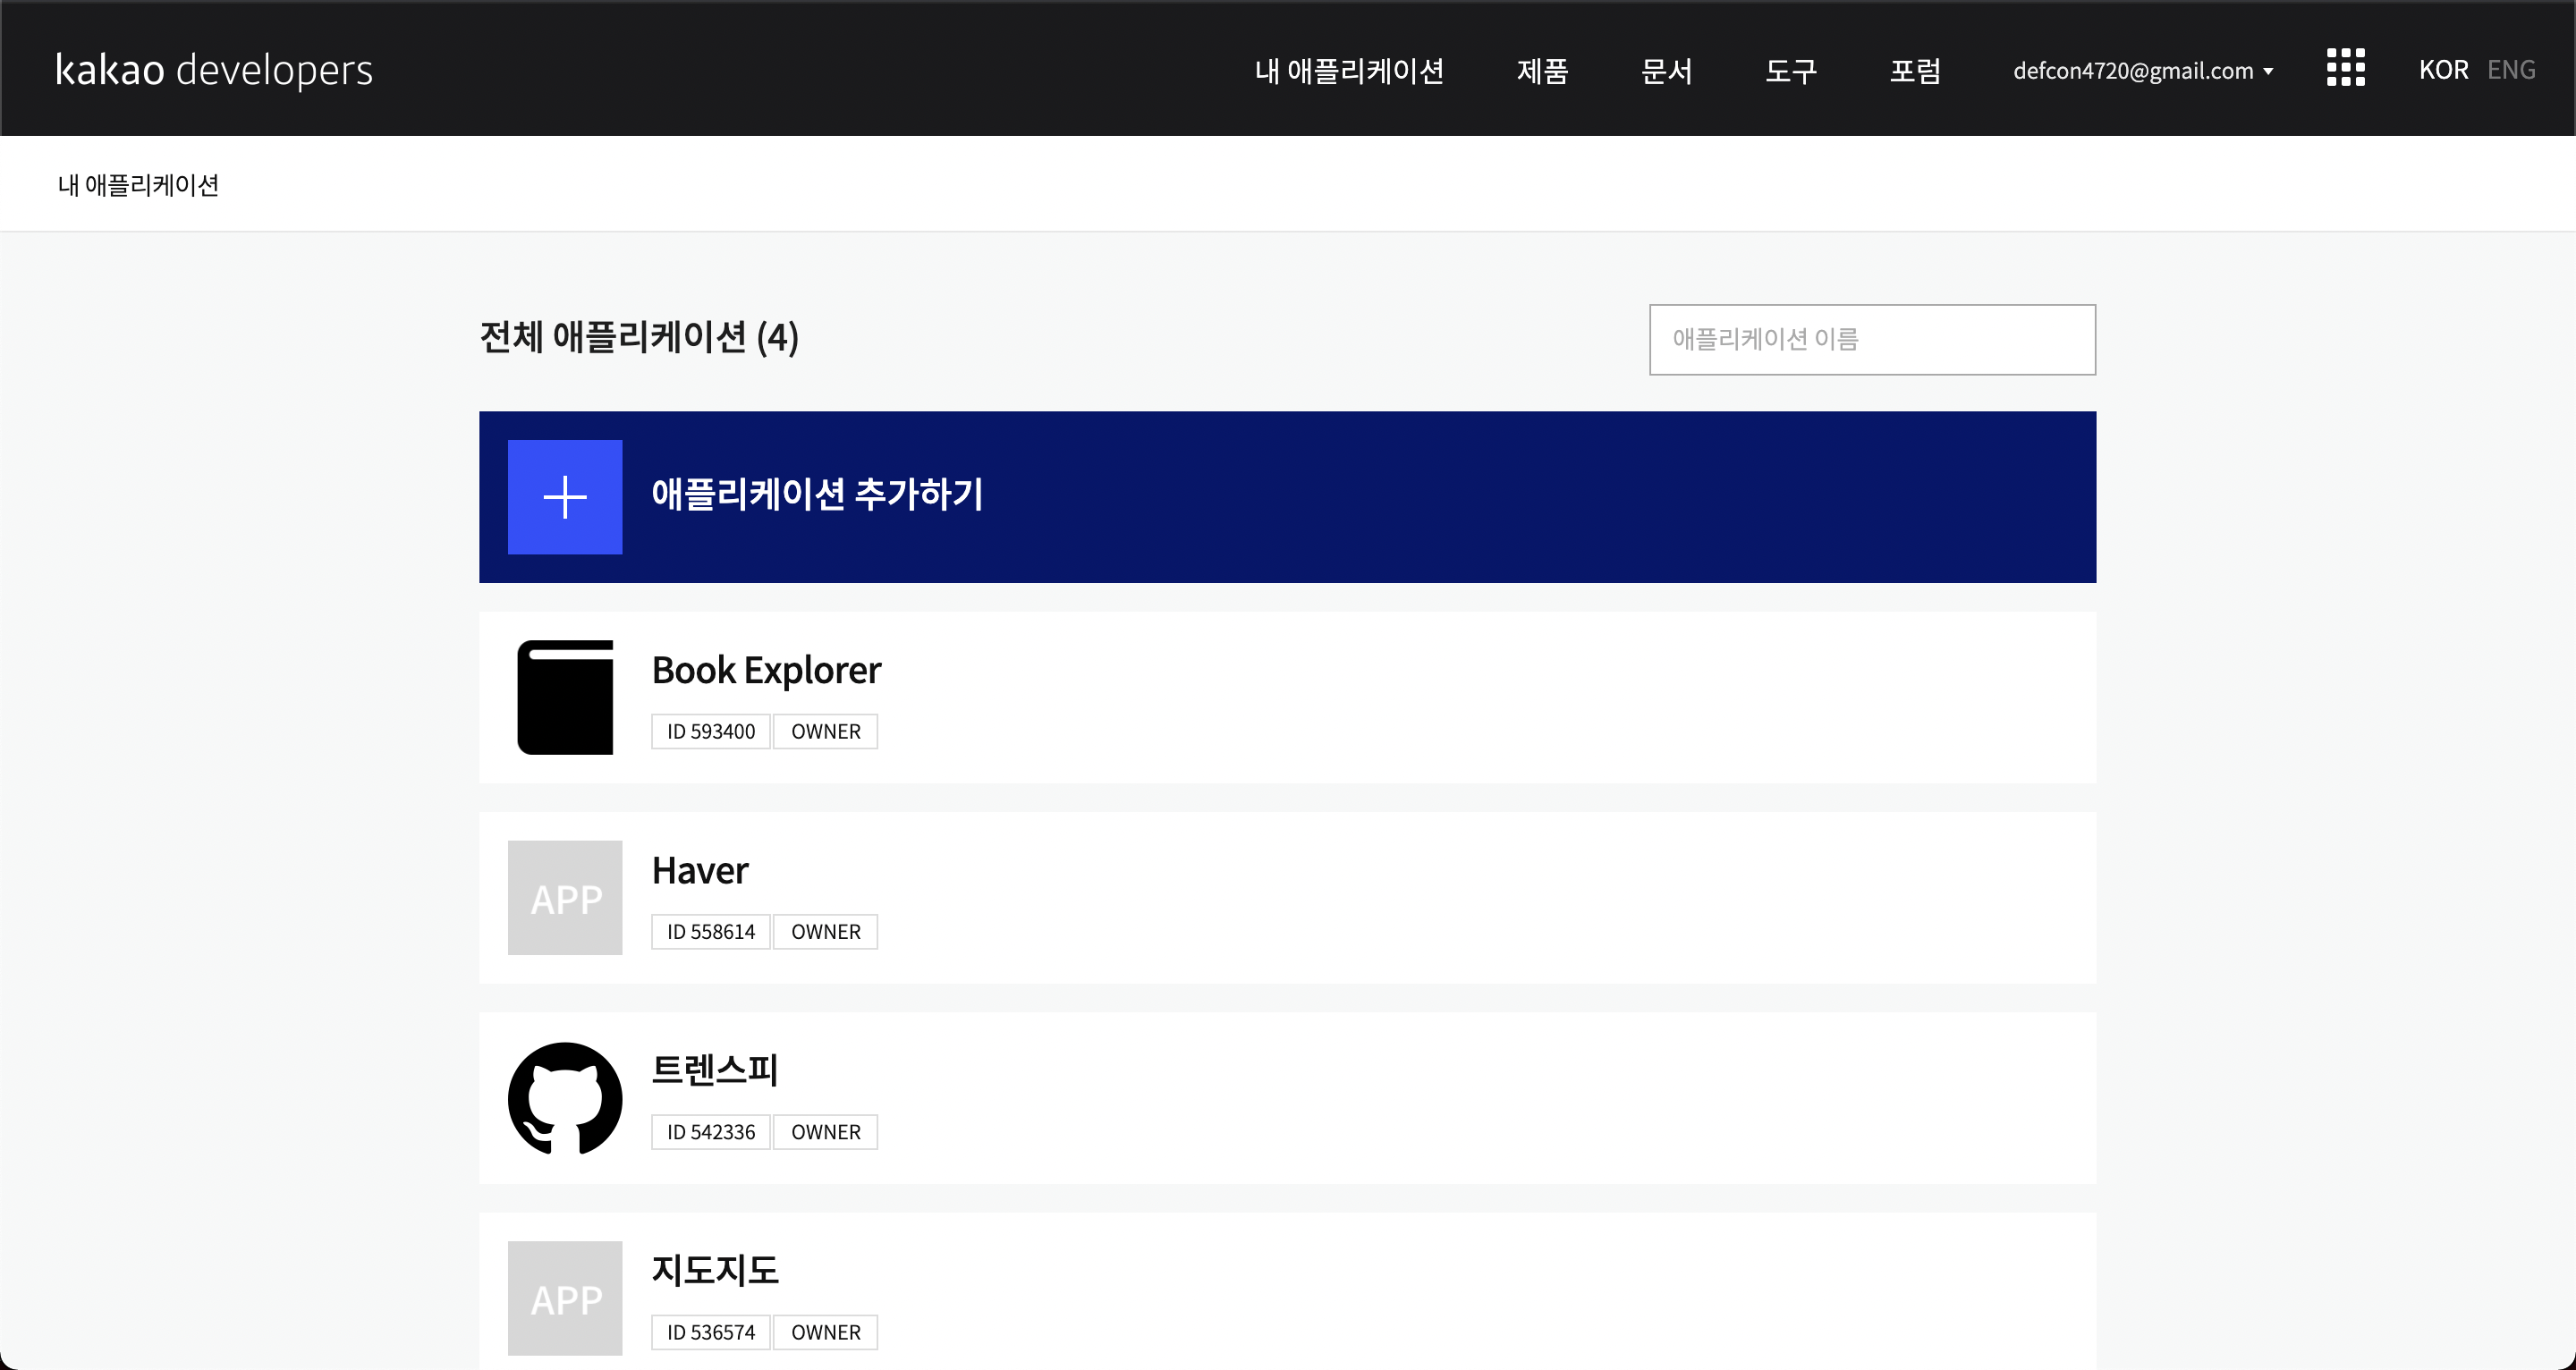2576x1370 pixels.
Task: Open the 도구 menu dropdown
Action: coord(1790,71)
